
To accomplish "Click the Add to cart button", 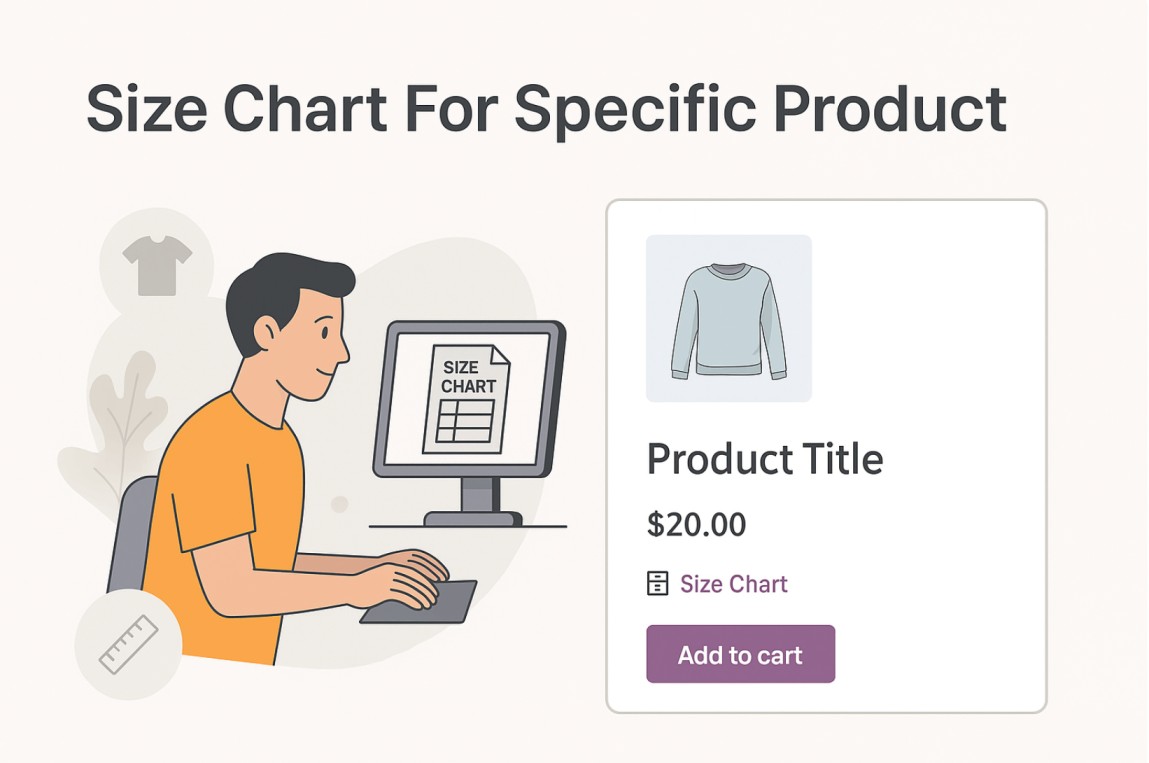I will [x=740, y=654].
